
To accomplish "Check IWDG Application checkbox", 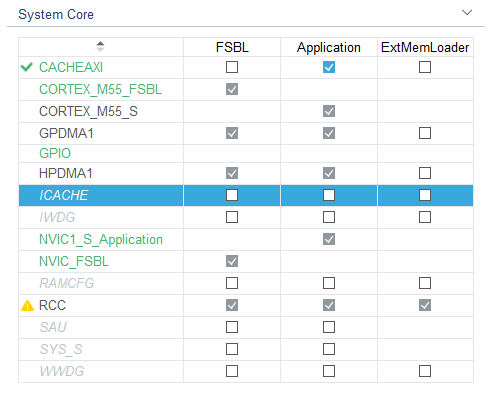I will pyautogui.click(x=329, y=217).
